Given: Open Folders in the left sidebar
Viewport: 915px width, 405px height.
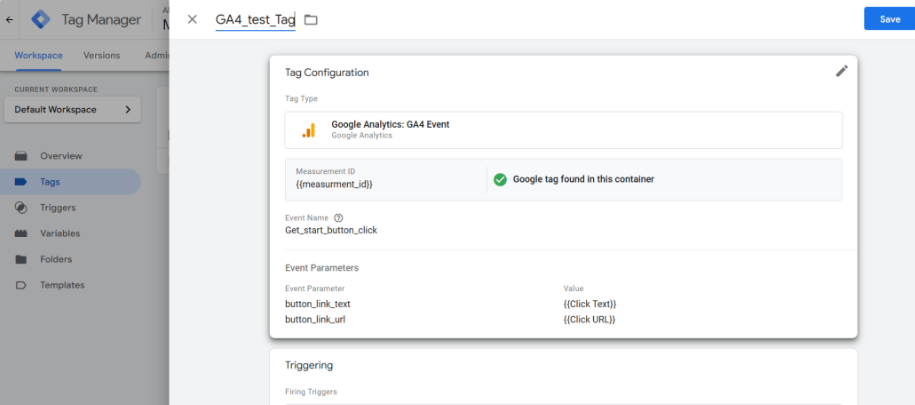Looking at the screenshot, I should coord(56,259).
